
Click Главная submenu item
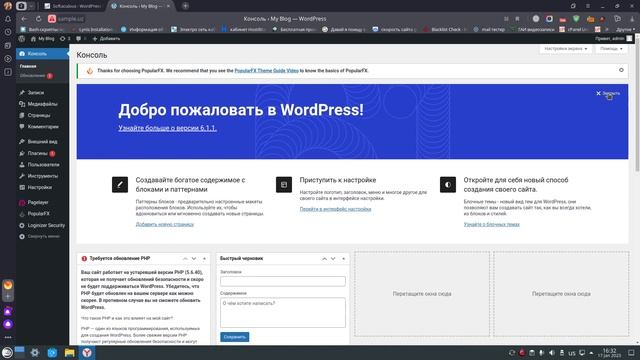tap(28, 66)
